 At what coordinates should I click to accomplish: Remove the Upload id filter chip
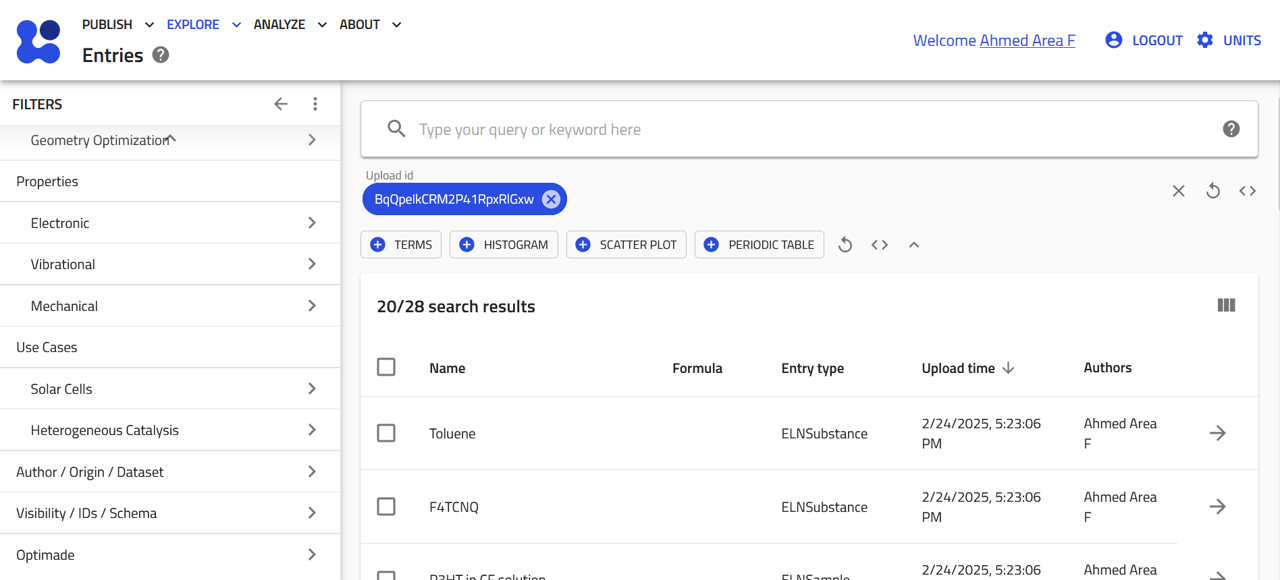[x=551, y=199]
